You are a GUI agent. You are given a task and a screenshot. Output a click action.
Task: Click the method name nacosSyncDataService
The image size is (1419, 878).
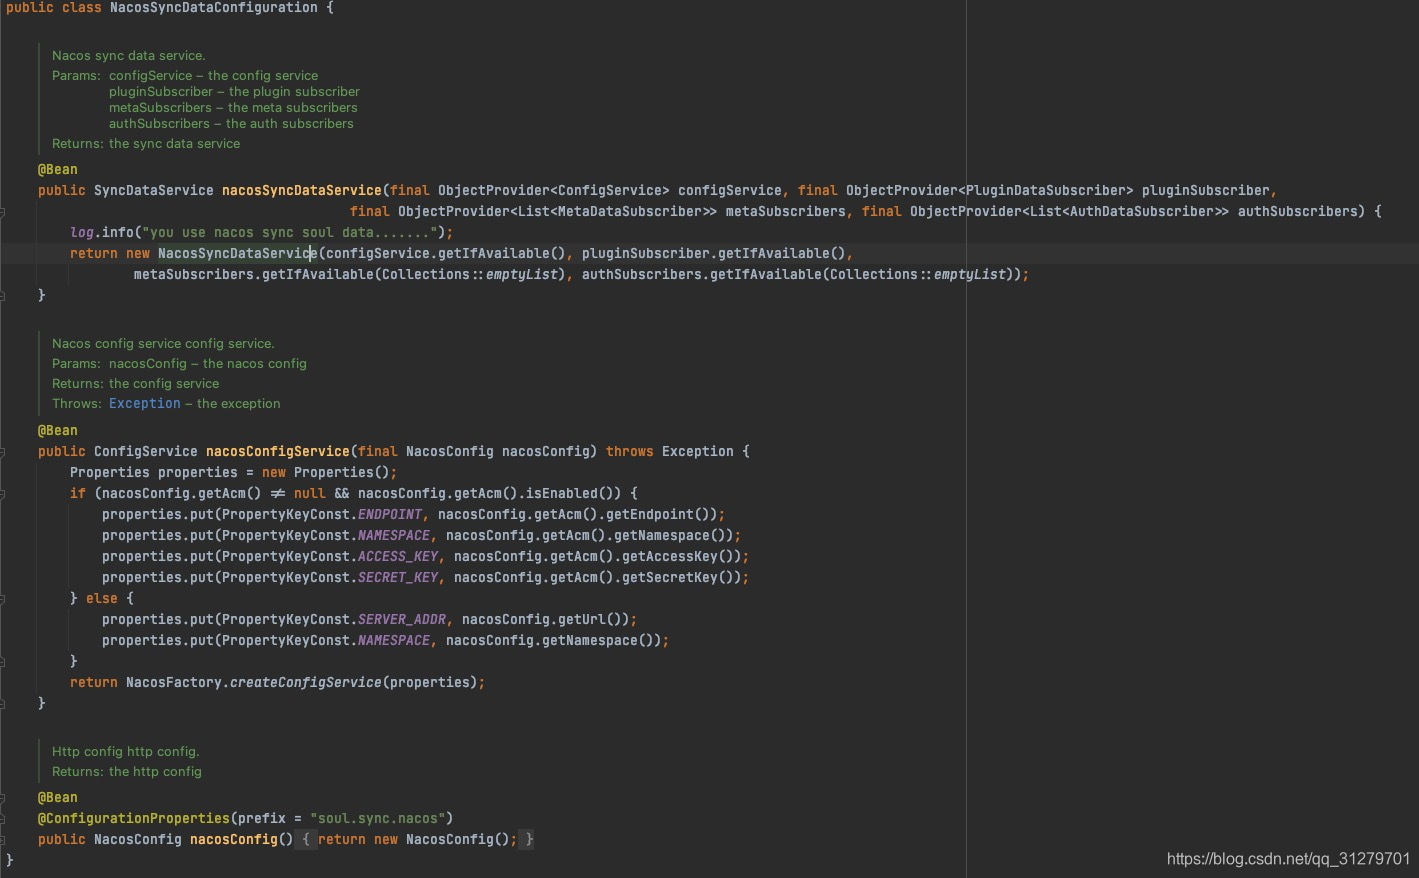[x=302, y=190]
